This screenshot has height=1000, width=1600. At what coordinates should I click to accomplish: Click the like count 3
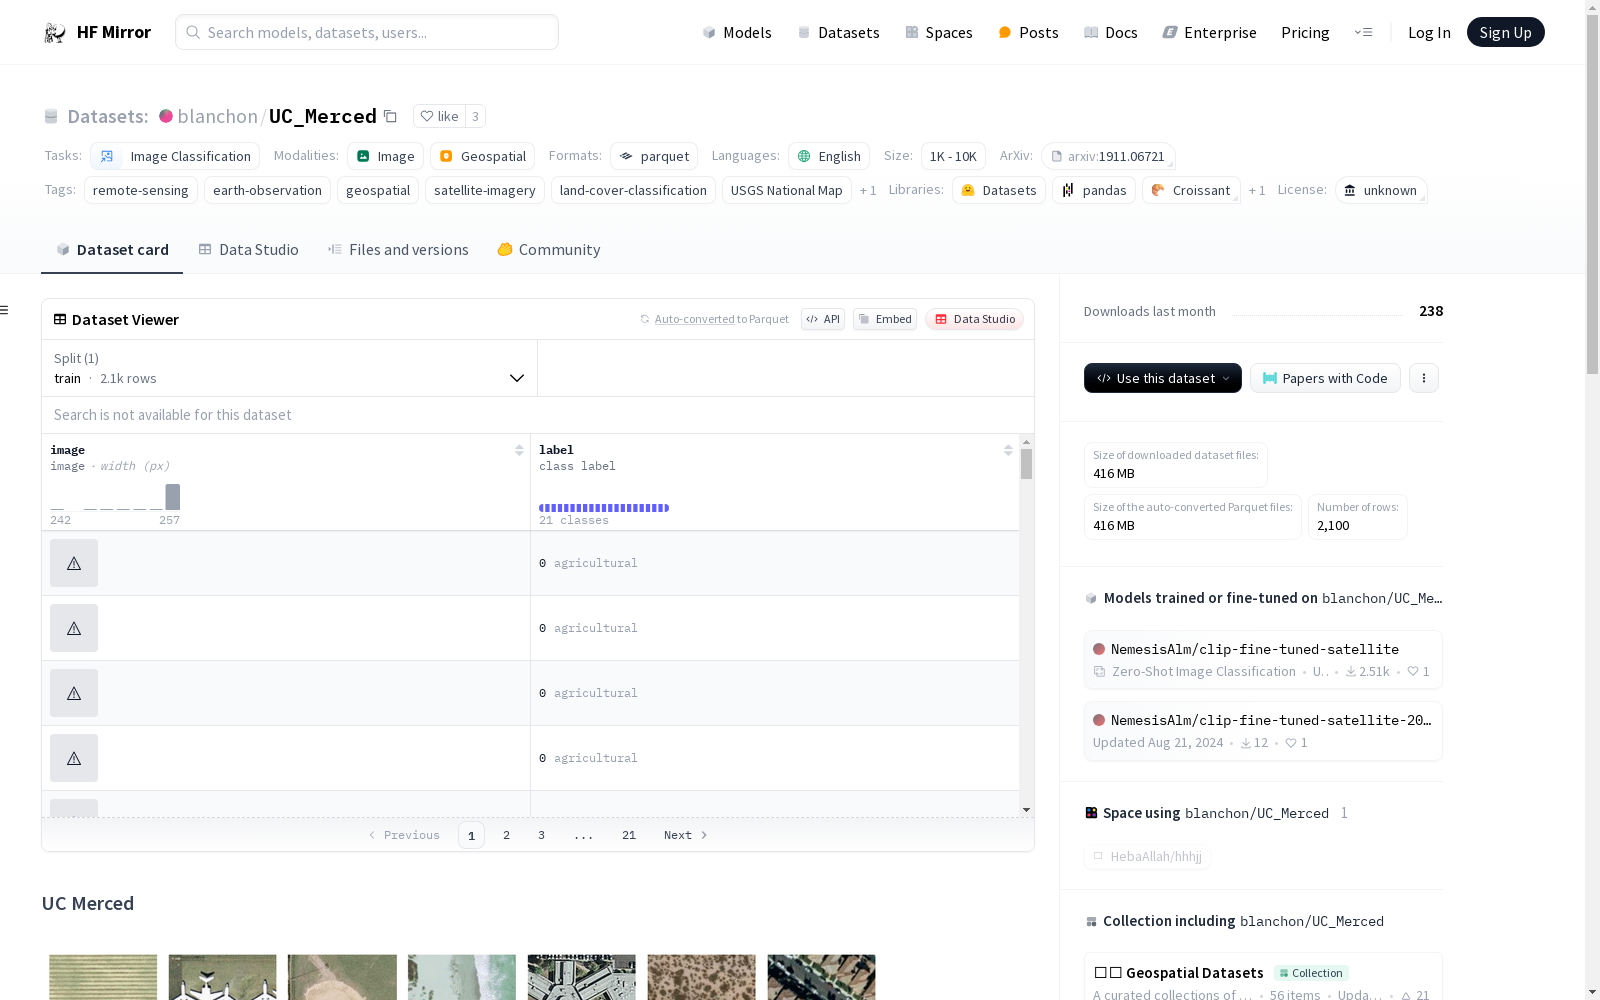click(x=475, y=116)
